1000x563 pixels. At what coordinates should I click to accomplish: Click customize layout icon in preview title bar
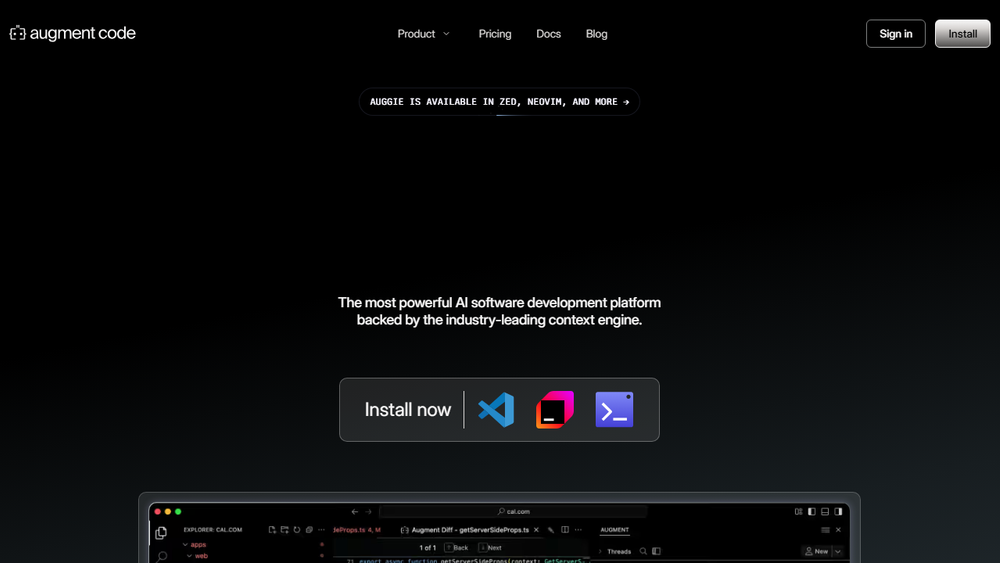click(798, 511)
